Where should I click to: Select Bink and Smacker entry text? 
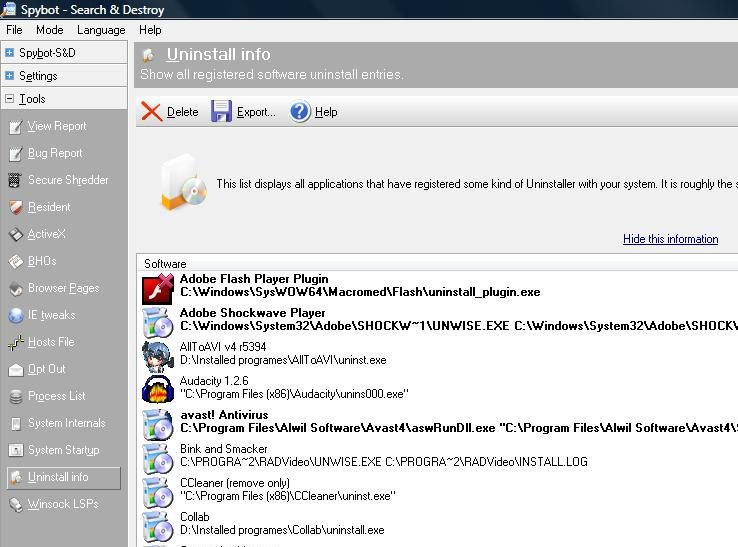[224, 449]
